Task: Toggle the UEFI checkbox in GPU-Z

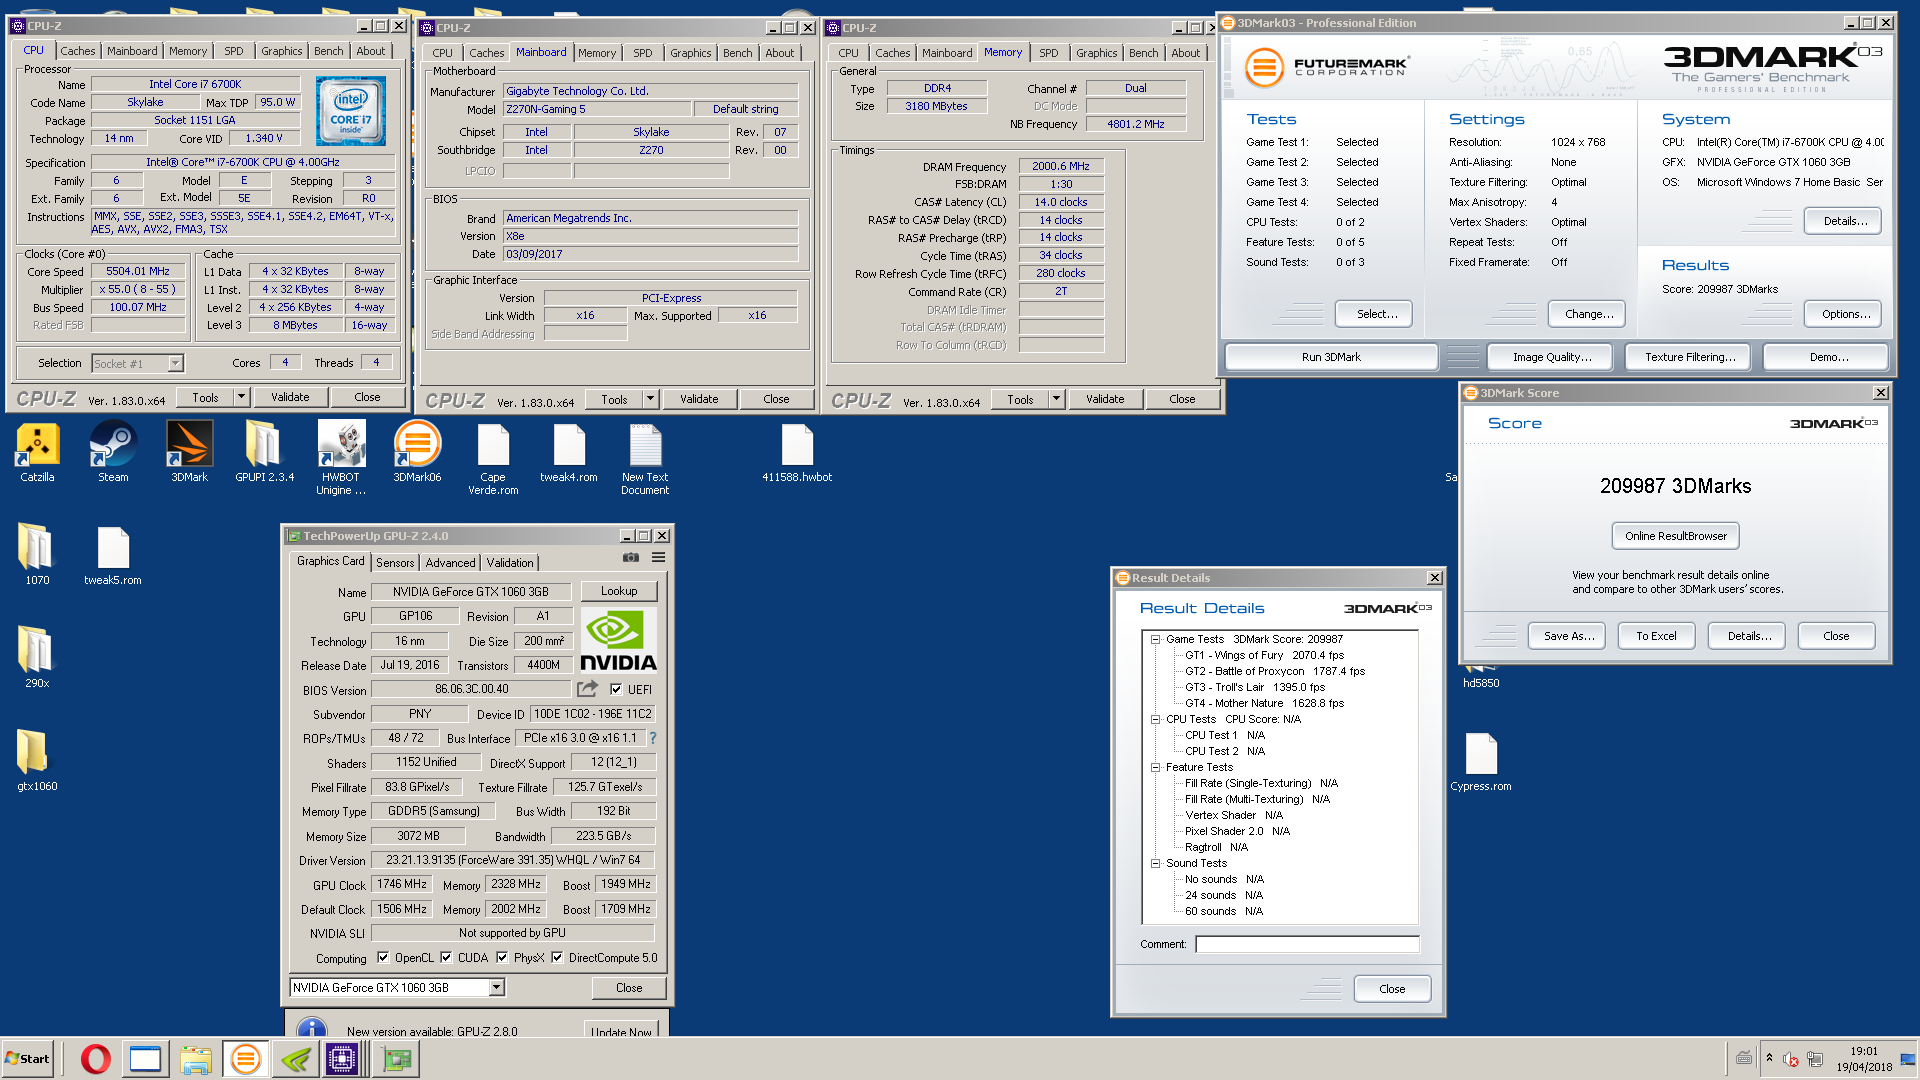Action: click(616, 689)
